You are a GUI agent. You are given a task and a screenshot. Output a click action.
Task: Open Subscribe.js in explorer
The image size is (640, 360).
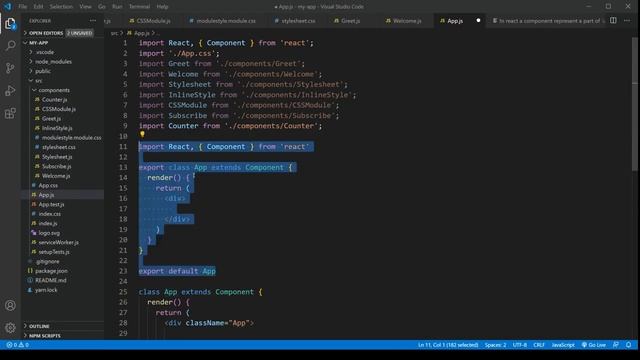62,166
